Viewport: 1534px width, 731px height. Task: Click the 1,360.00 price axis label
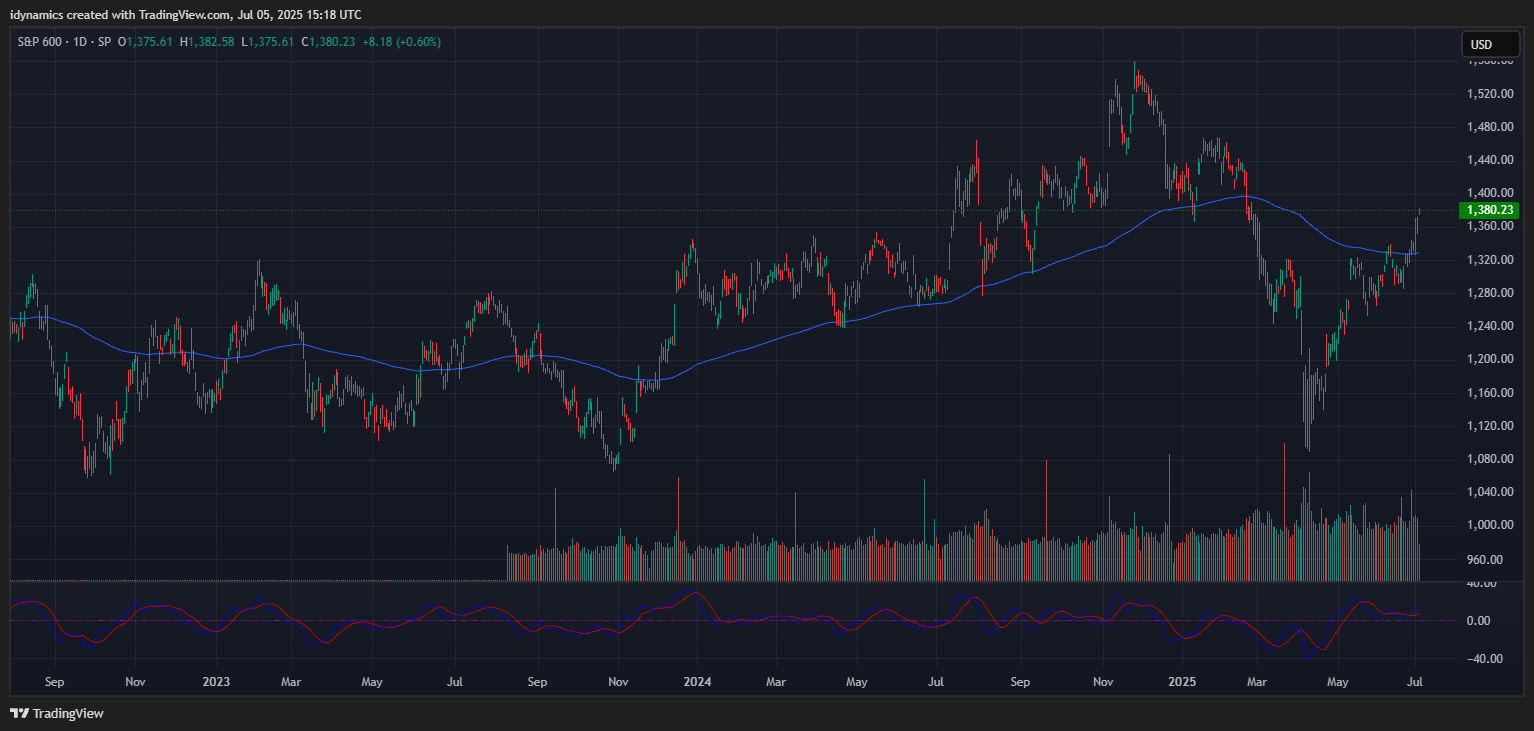point(1490,227)
